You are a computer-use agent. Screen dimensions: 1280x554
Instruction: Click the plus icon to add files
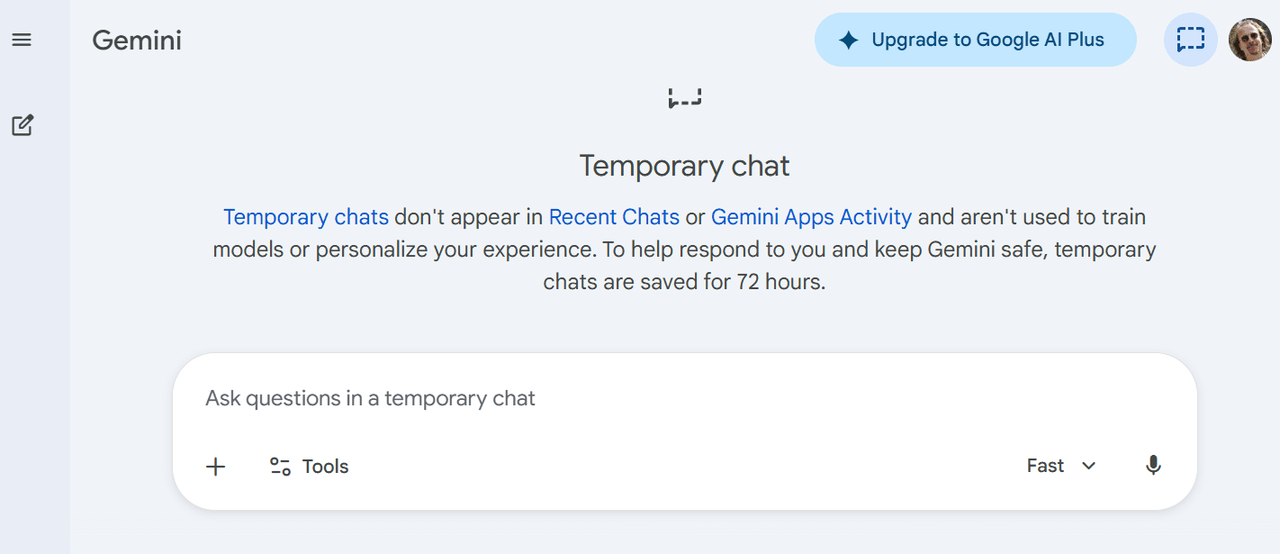[215, 466]
